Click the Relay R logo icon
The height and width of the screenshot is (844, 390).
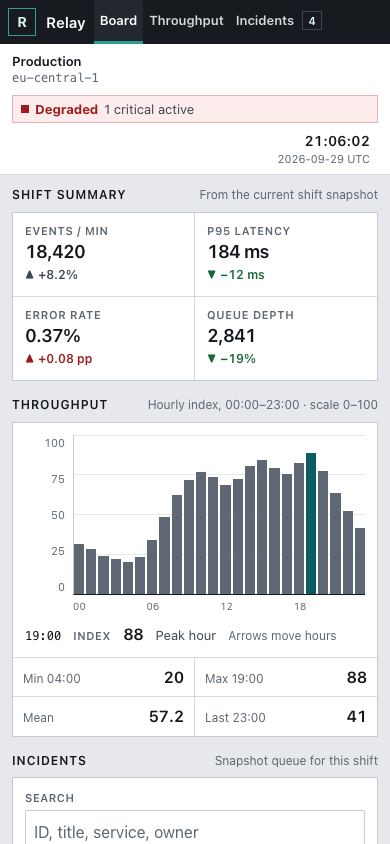point(22,22)
